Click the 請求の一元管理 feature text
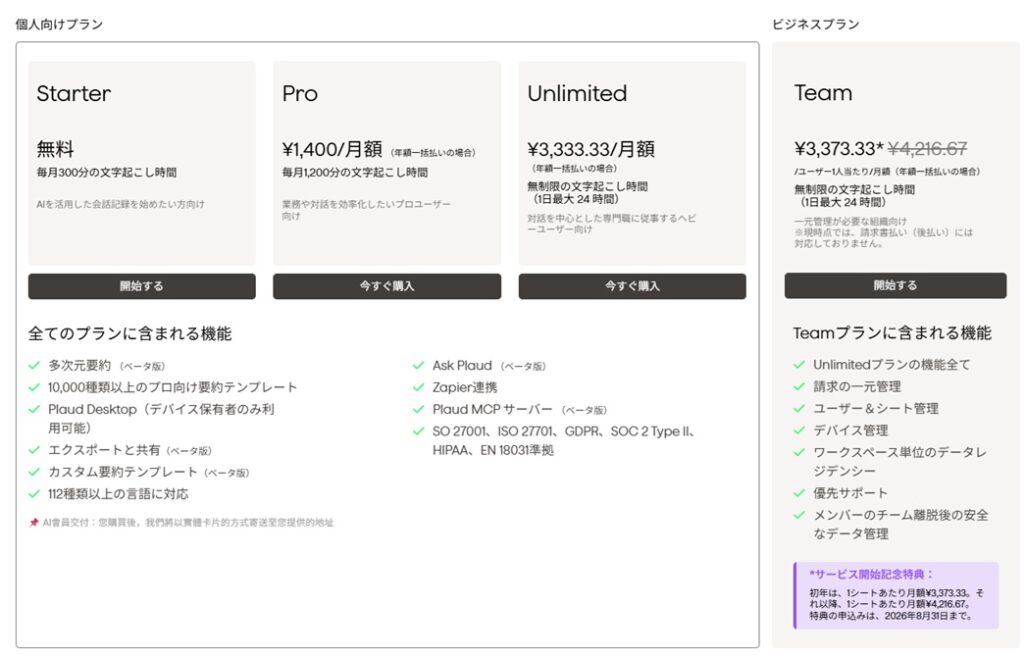The width and height of the screenshot is (1024, 656). [x=857, y=387]
